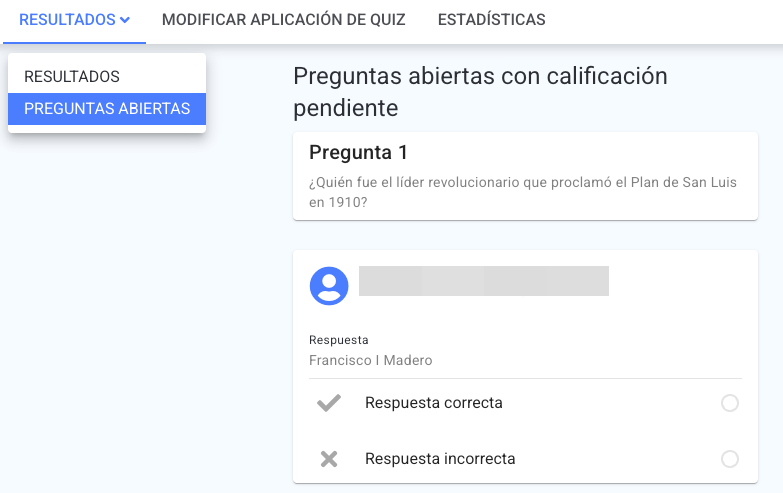The height and width of the screenshot is (493, 783).
Task: Click the Preguntas abiertas con calificación pendiente title
Action: pyautogui.click(x=480, y=92)
